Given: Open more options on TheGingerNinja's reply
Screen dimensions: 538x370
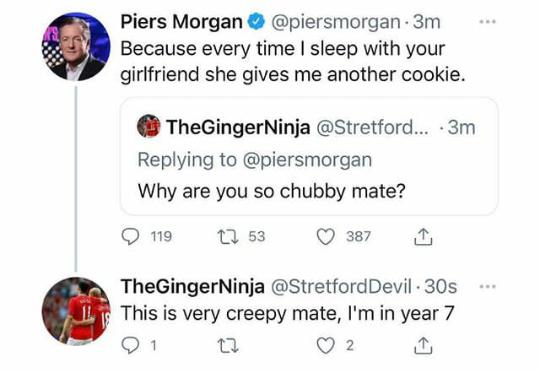Looking at the screenshot, I should point(488,286).
